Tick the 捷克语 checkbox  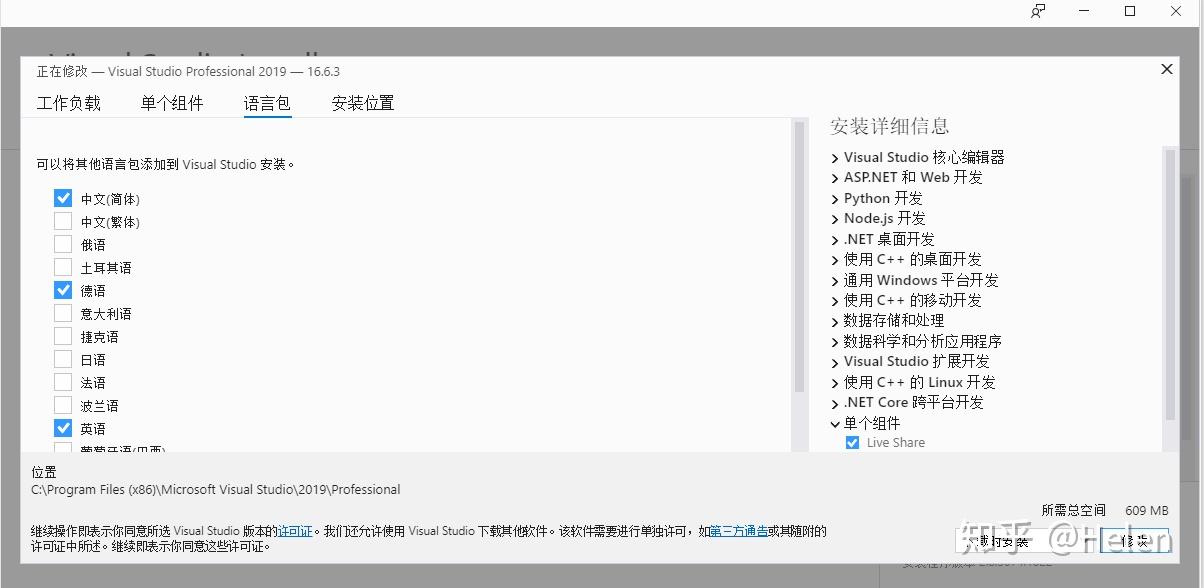pyautogui.click(x=63, y=336)
